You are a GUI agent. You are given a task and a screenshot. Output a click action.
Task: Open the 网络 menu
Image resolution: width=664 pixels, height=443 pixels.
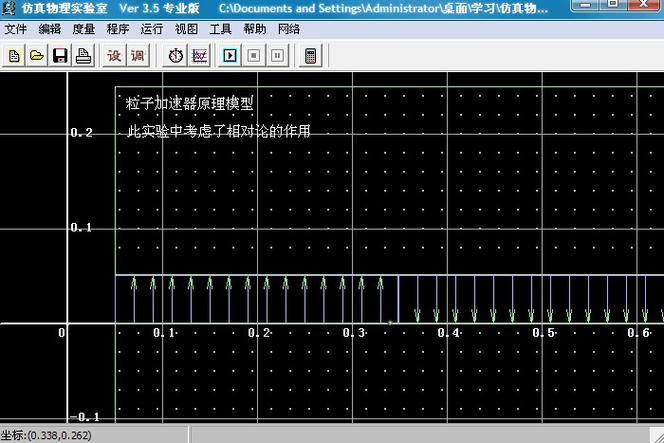coord(289,29)
